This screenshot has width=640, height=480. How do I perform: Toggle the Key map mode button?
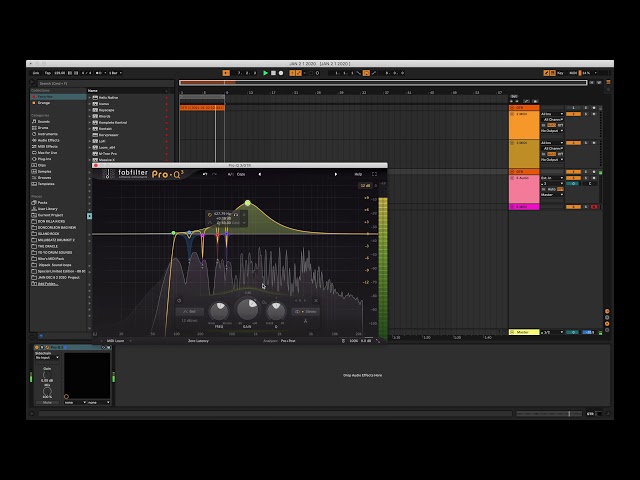[560, 73]
